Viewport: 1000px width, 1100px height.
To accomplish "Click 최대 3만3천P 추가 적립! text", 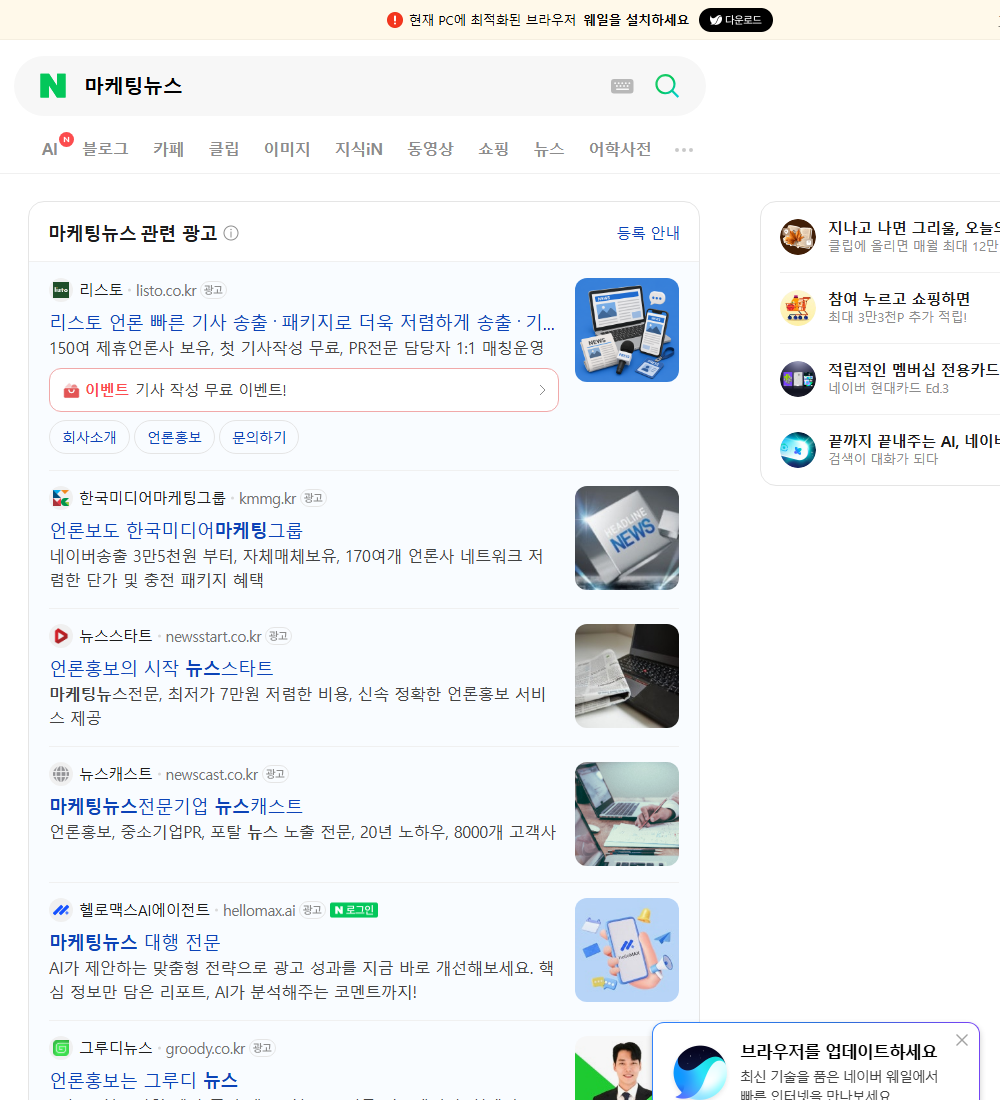I will 898,317.
